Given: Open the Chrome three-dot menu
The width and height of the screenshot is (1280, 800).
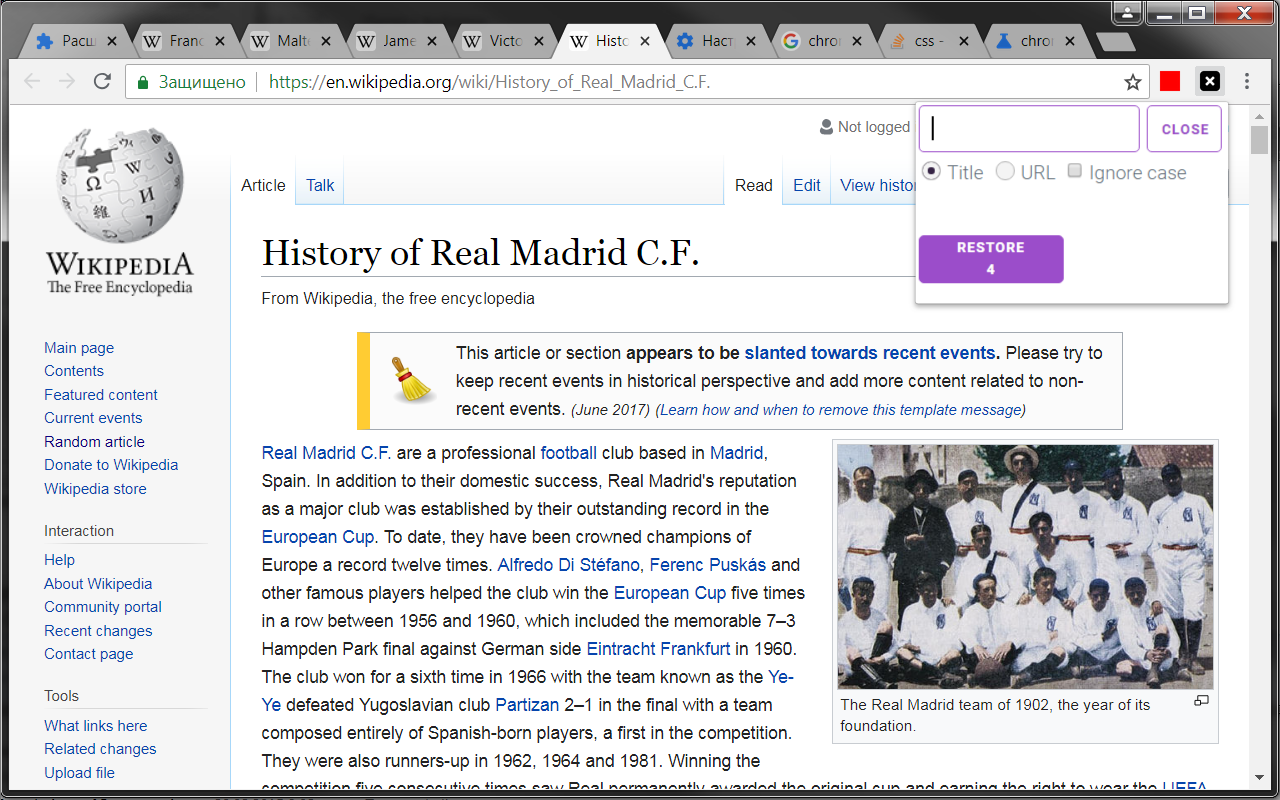Looking at the screenshot, I should [x=1247, y=82].
